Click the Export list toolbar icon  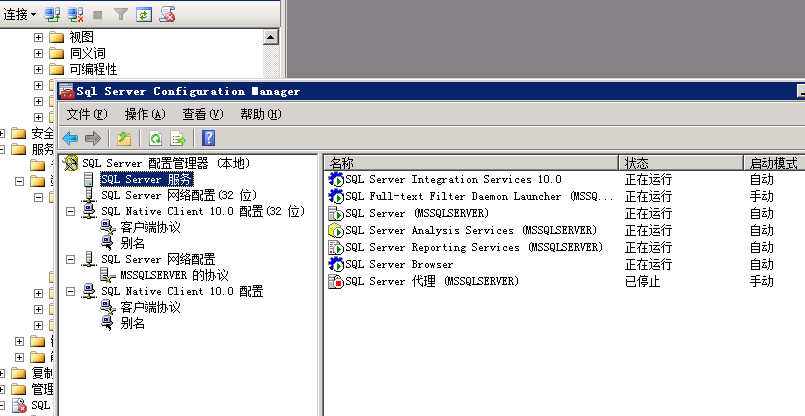[178, 138]
